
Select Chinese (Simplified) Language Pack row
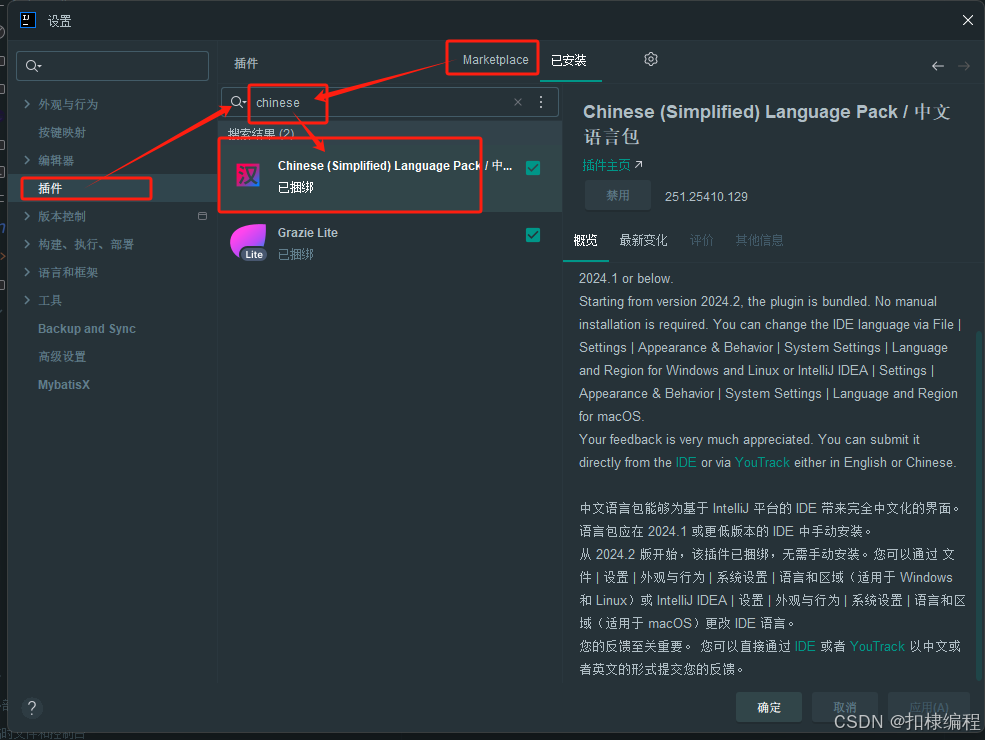[x=389, y=176]
